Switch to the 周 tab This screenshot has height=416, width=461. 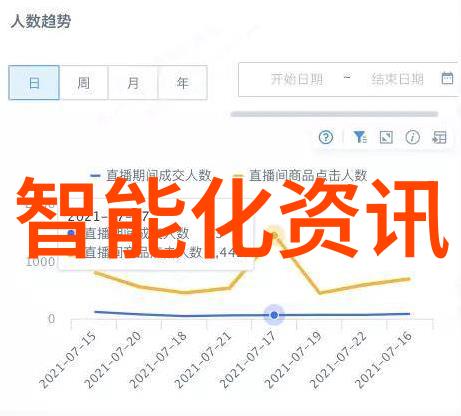point(83,83)
